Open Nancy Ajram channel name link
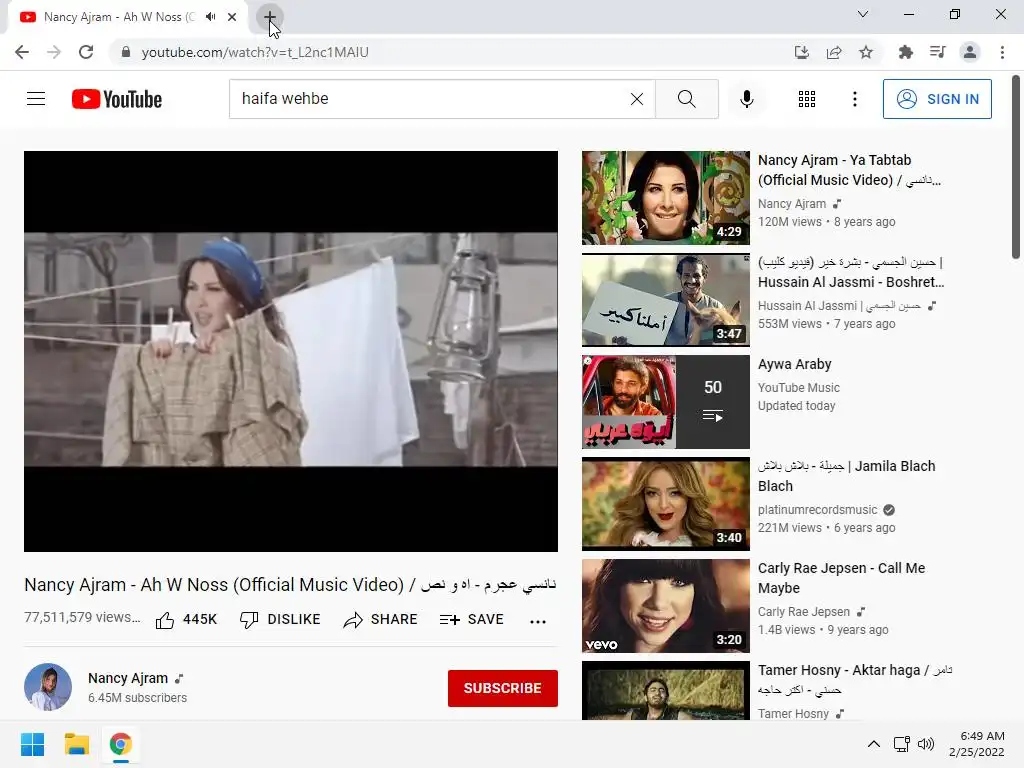 point(128,678)
